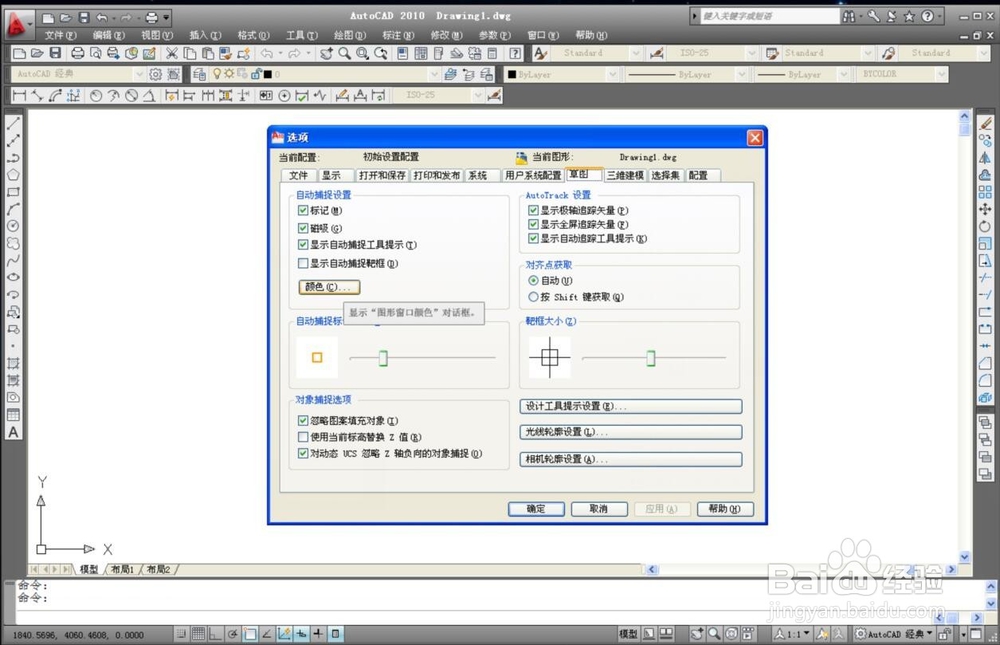Click Text Style icon beside Standard

540,54
